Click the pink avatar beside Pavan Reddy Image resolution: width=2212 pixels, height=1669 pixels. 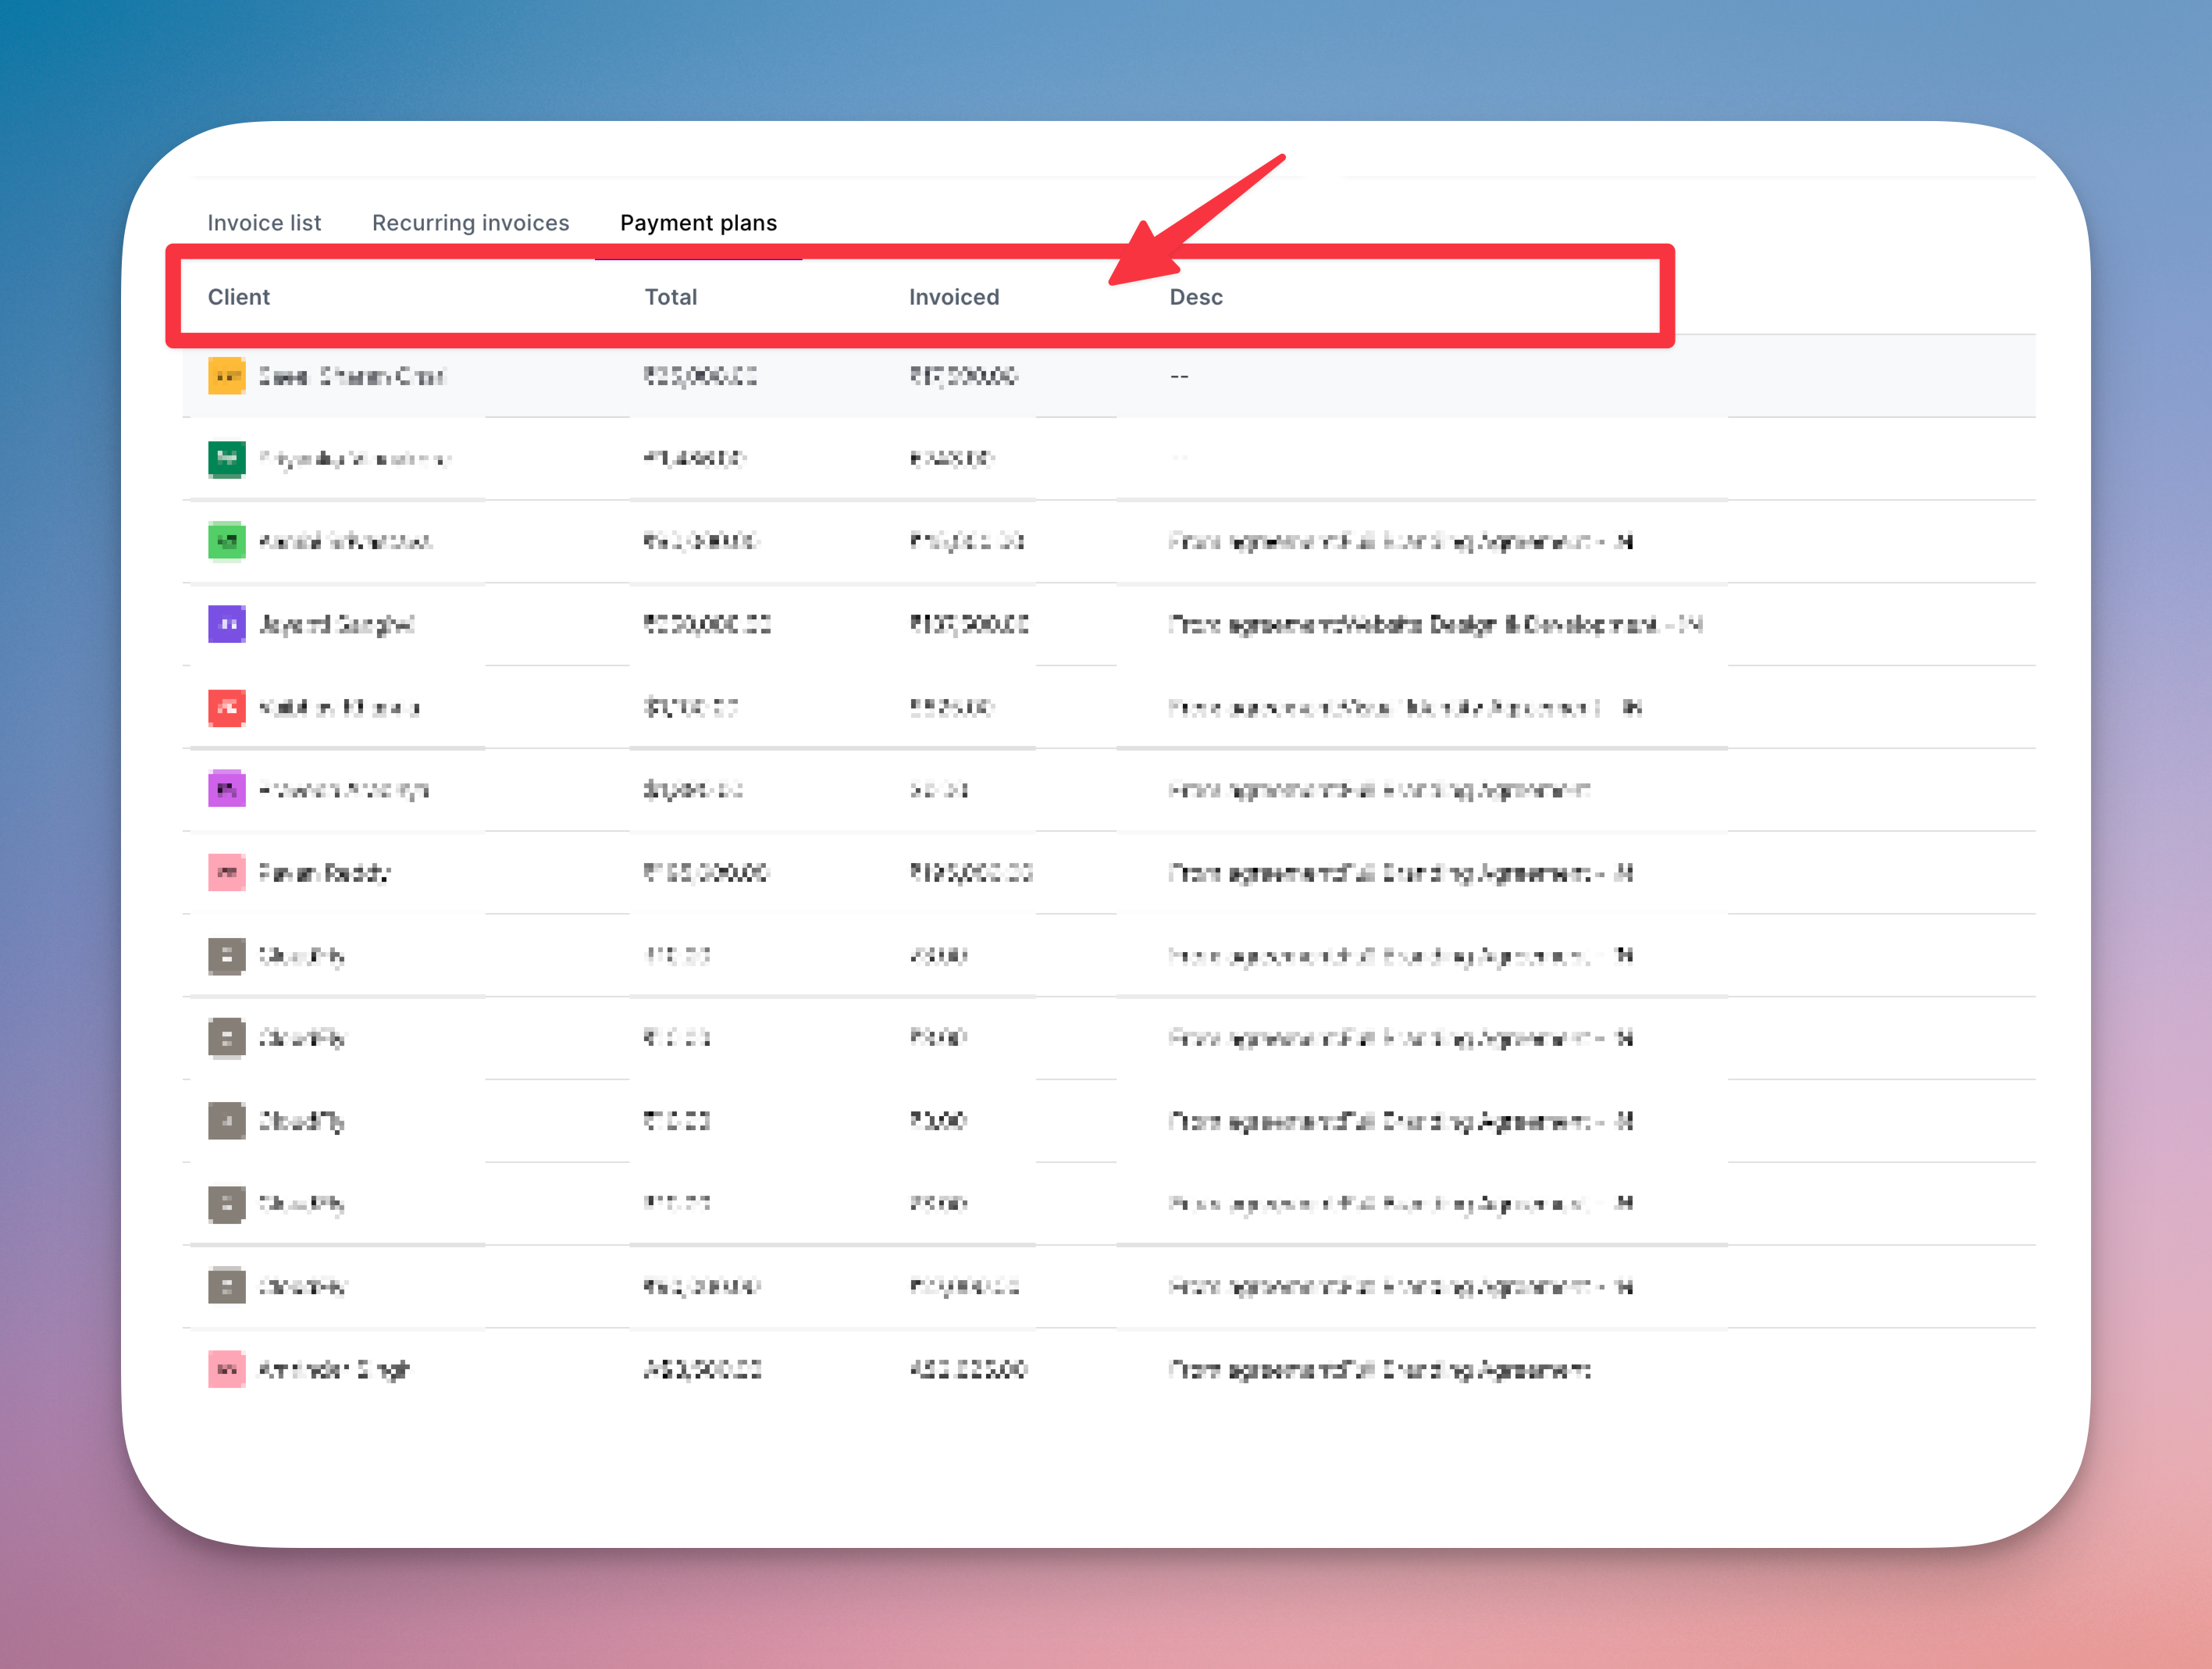pyautogui.click(x=227, y=872)
